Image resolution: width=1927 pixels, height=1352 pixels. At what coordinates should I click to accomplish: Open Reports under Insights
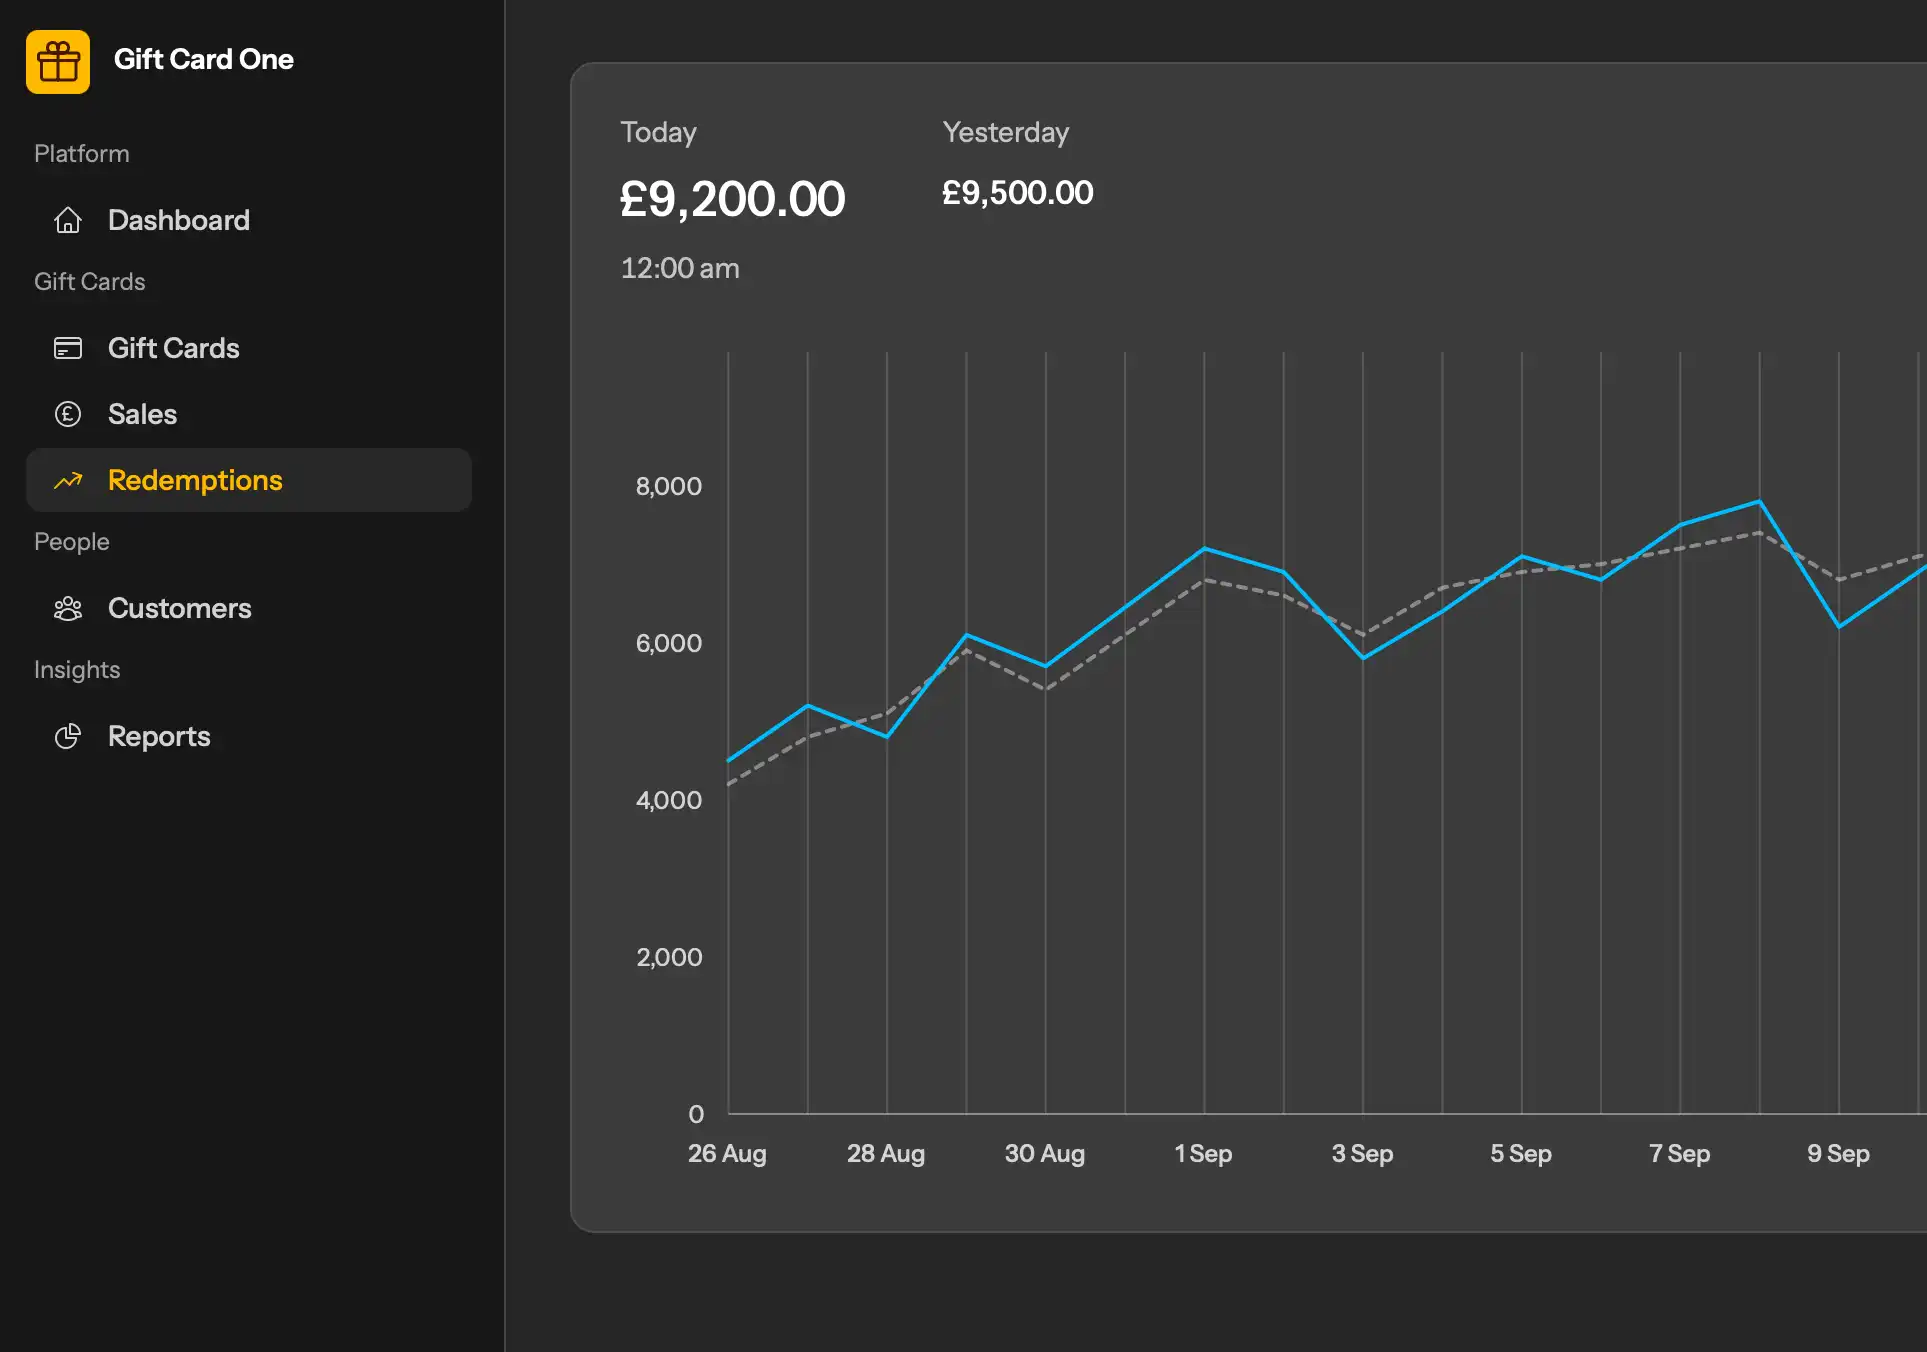(159, 736)
